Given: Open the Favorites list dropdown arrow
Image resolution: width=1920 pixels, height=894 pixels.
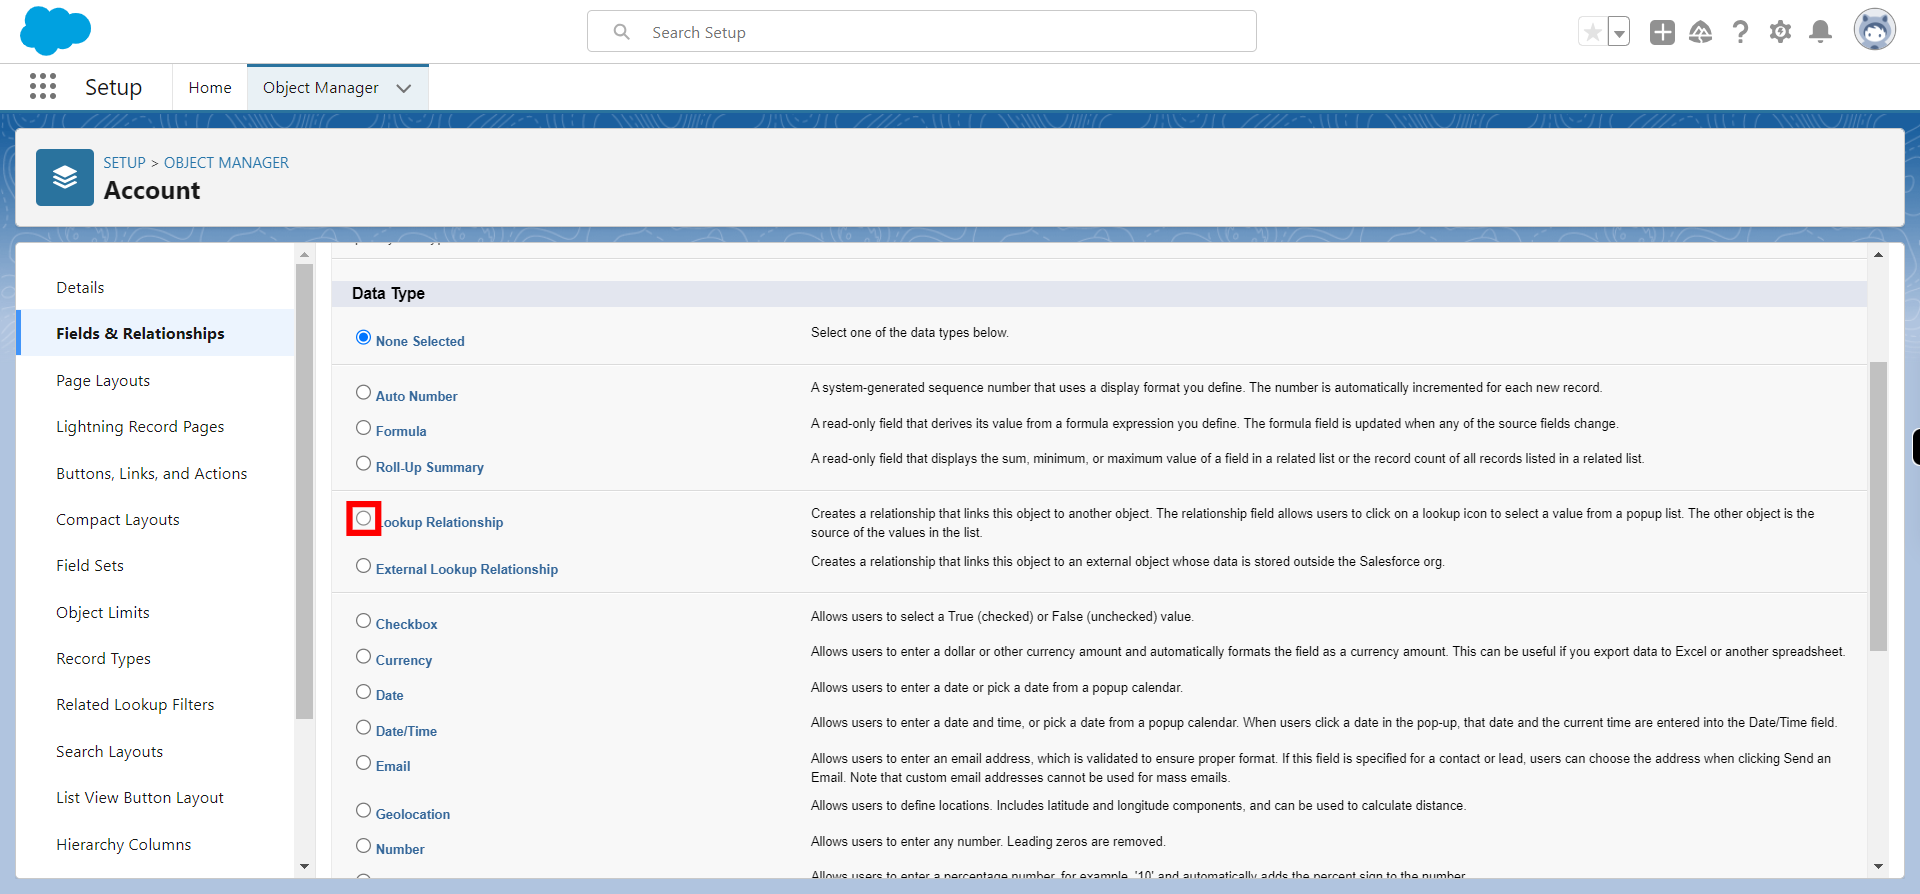Looking at the screenshot, I should tap(1619, 32).
